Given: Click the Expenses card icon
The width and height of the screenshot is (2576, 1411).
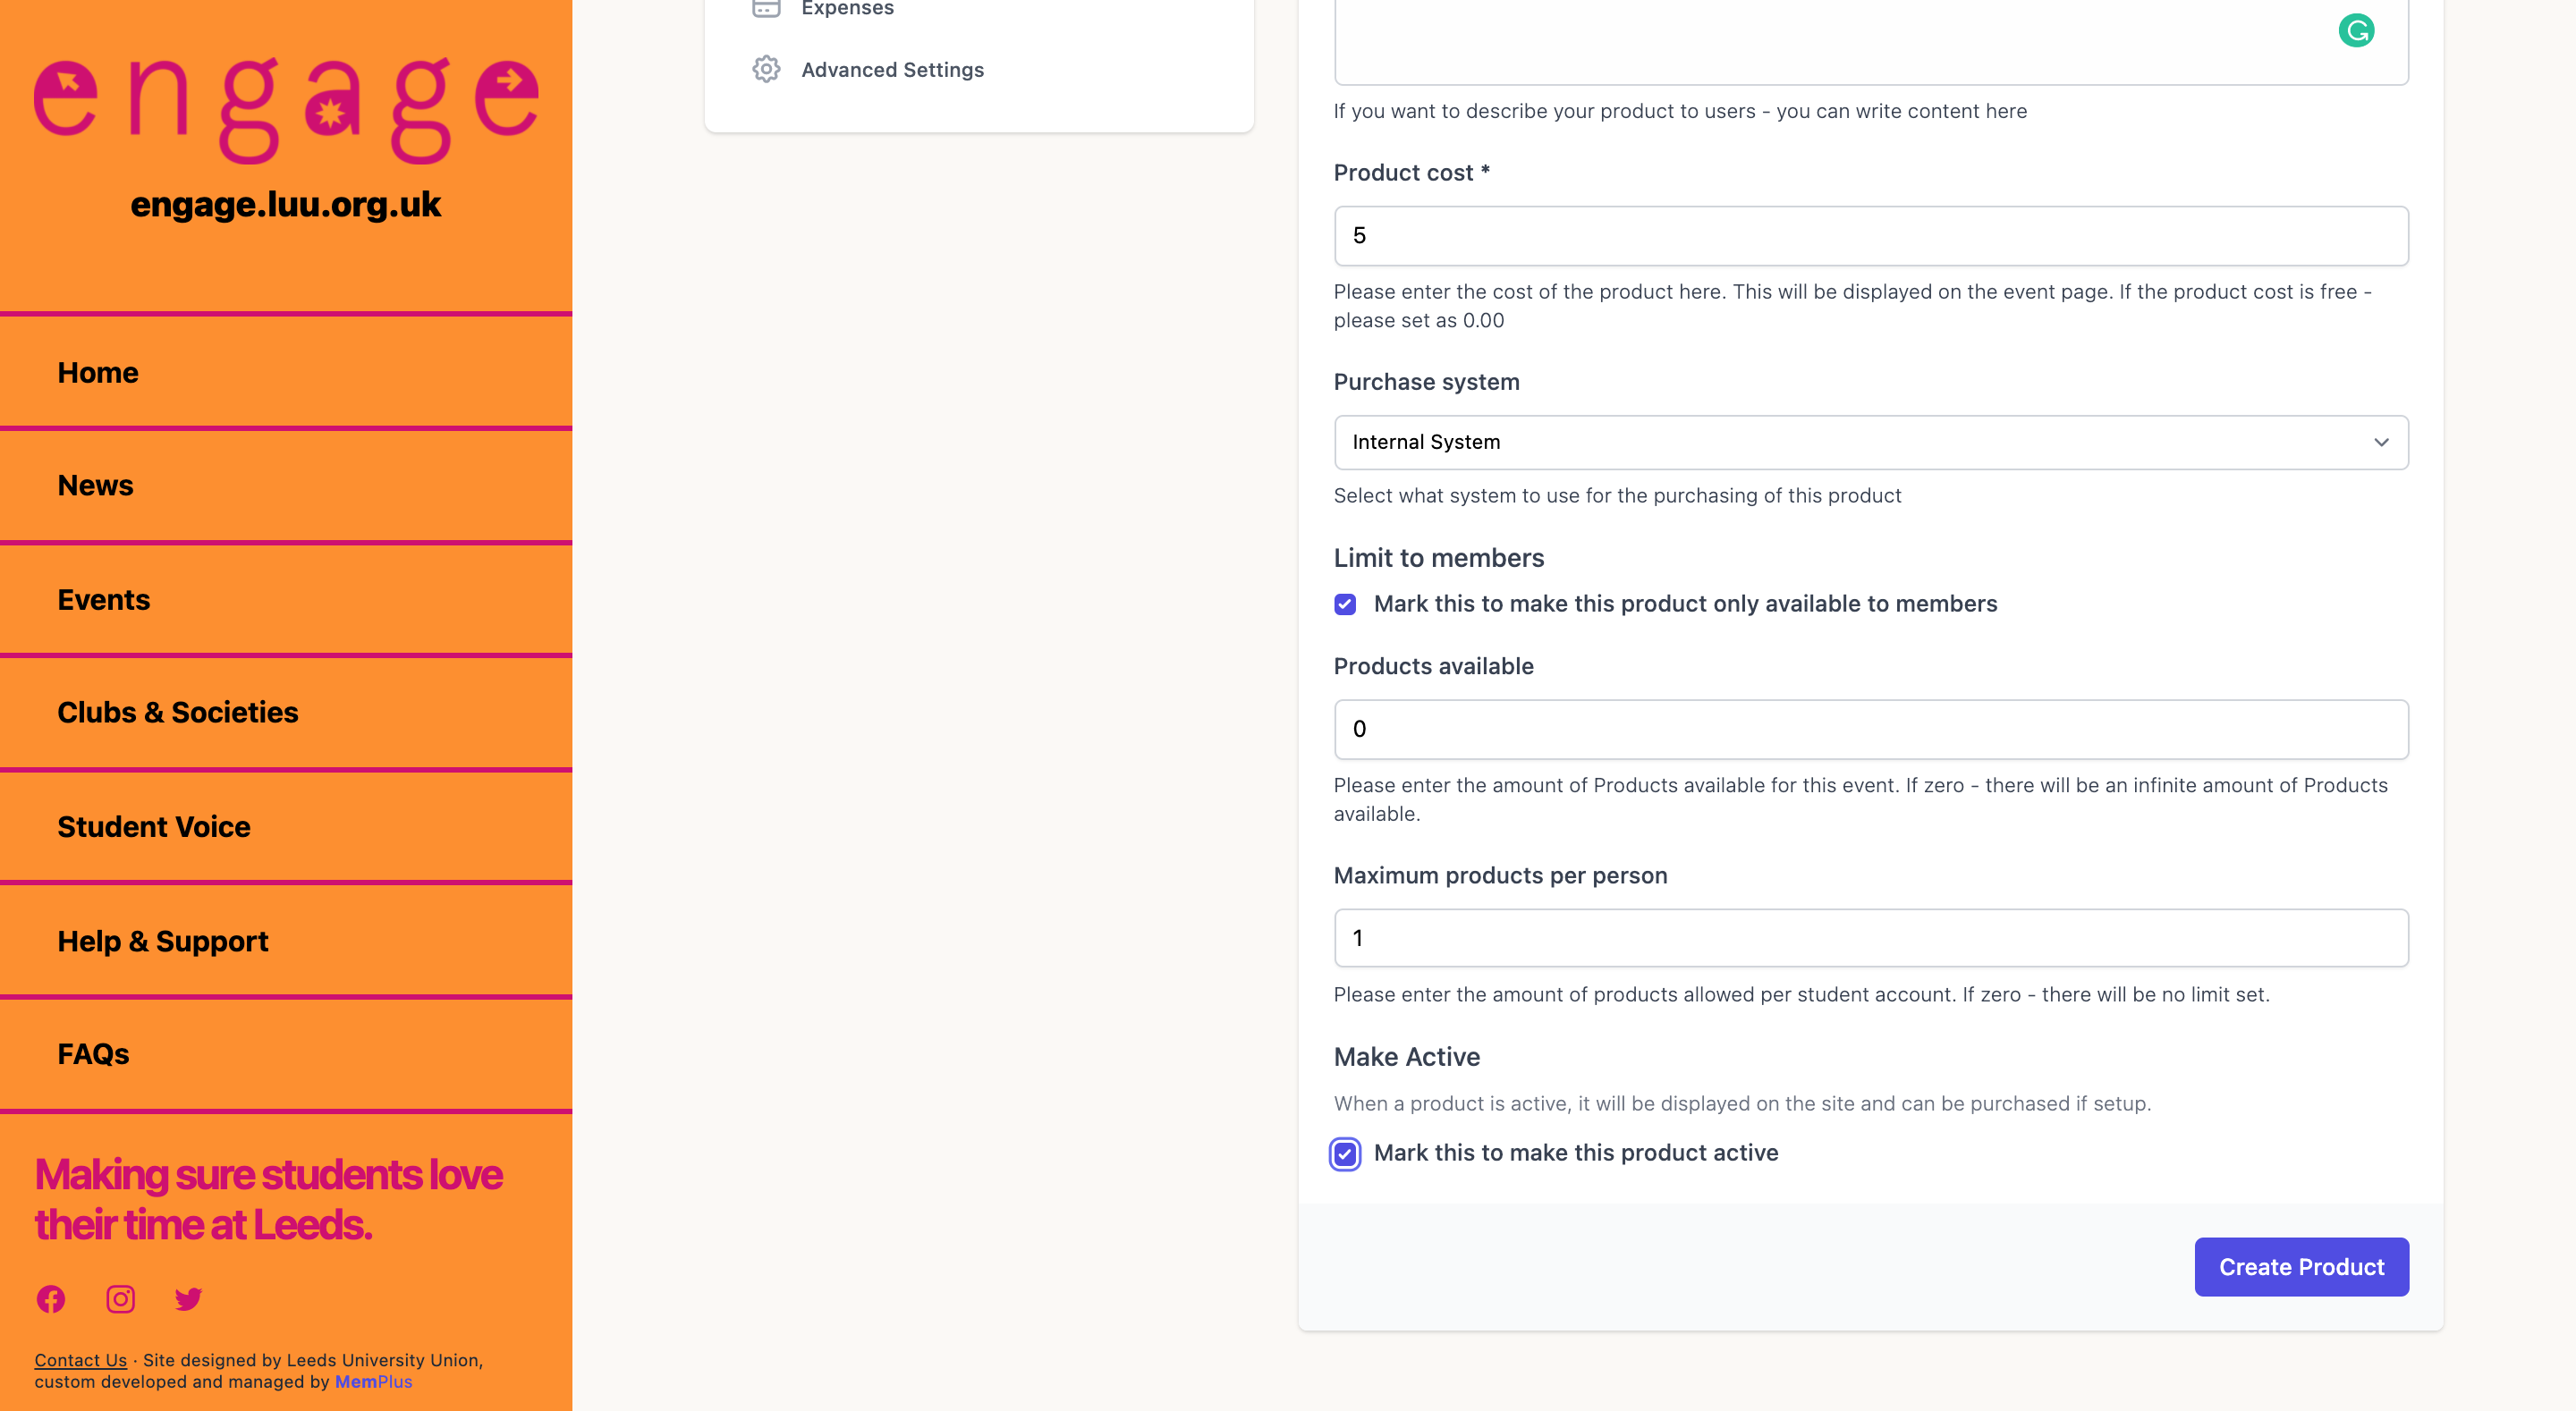Looking at the screenshot, I should (x=766, y=8).
